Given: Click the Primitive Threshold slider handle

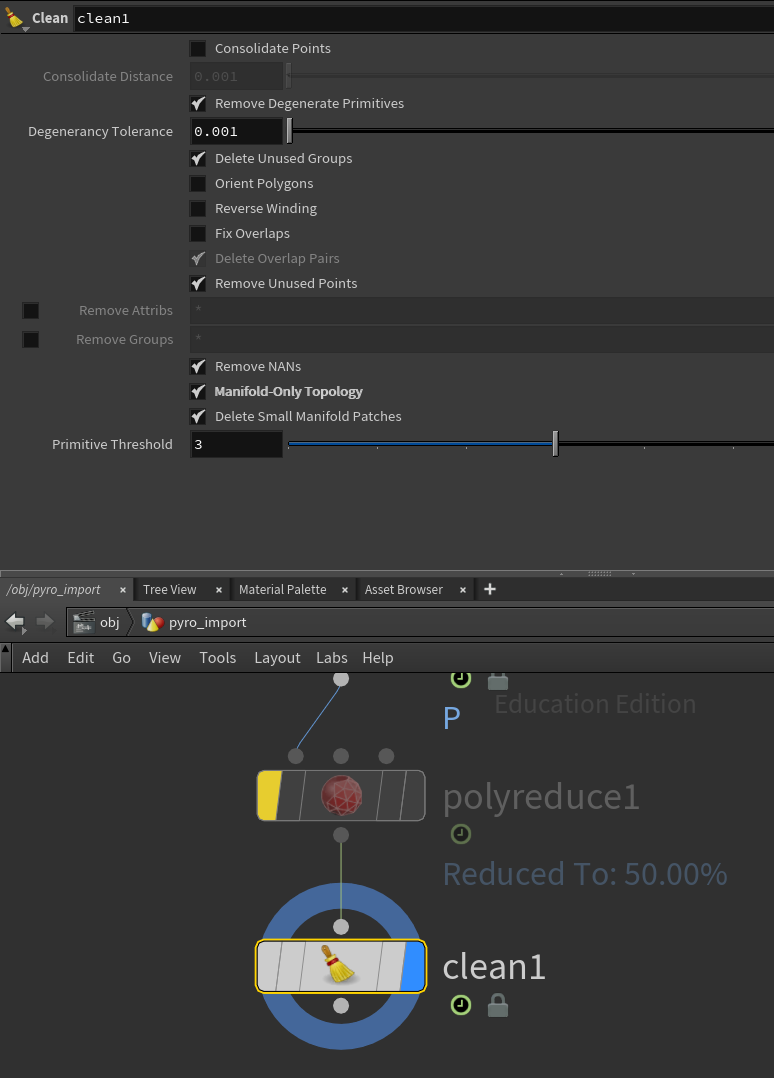Looking at the screenshot, I should [555, 444].
